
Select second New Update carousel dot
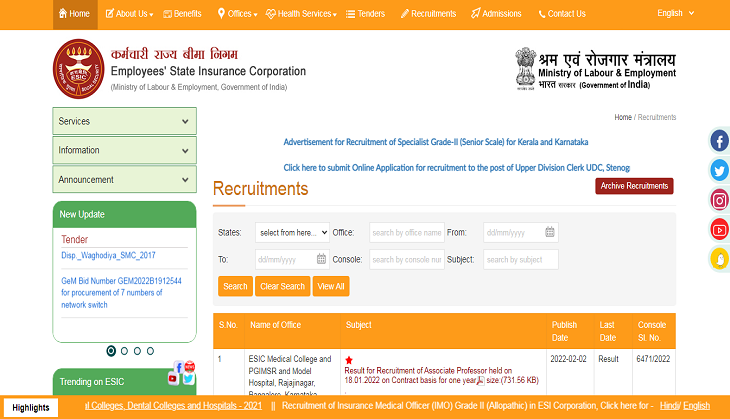[124, 351]
